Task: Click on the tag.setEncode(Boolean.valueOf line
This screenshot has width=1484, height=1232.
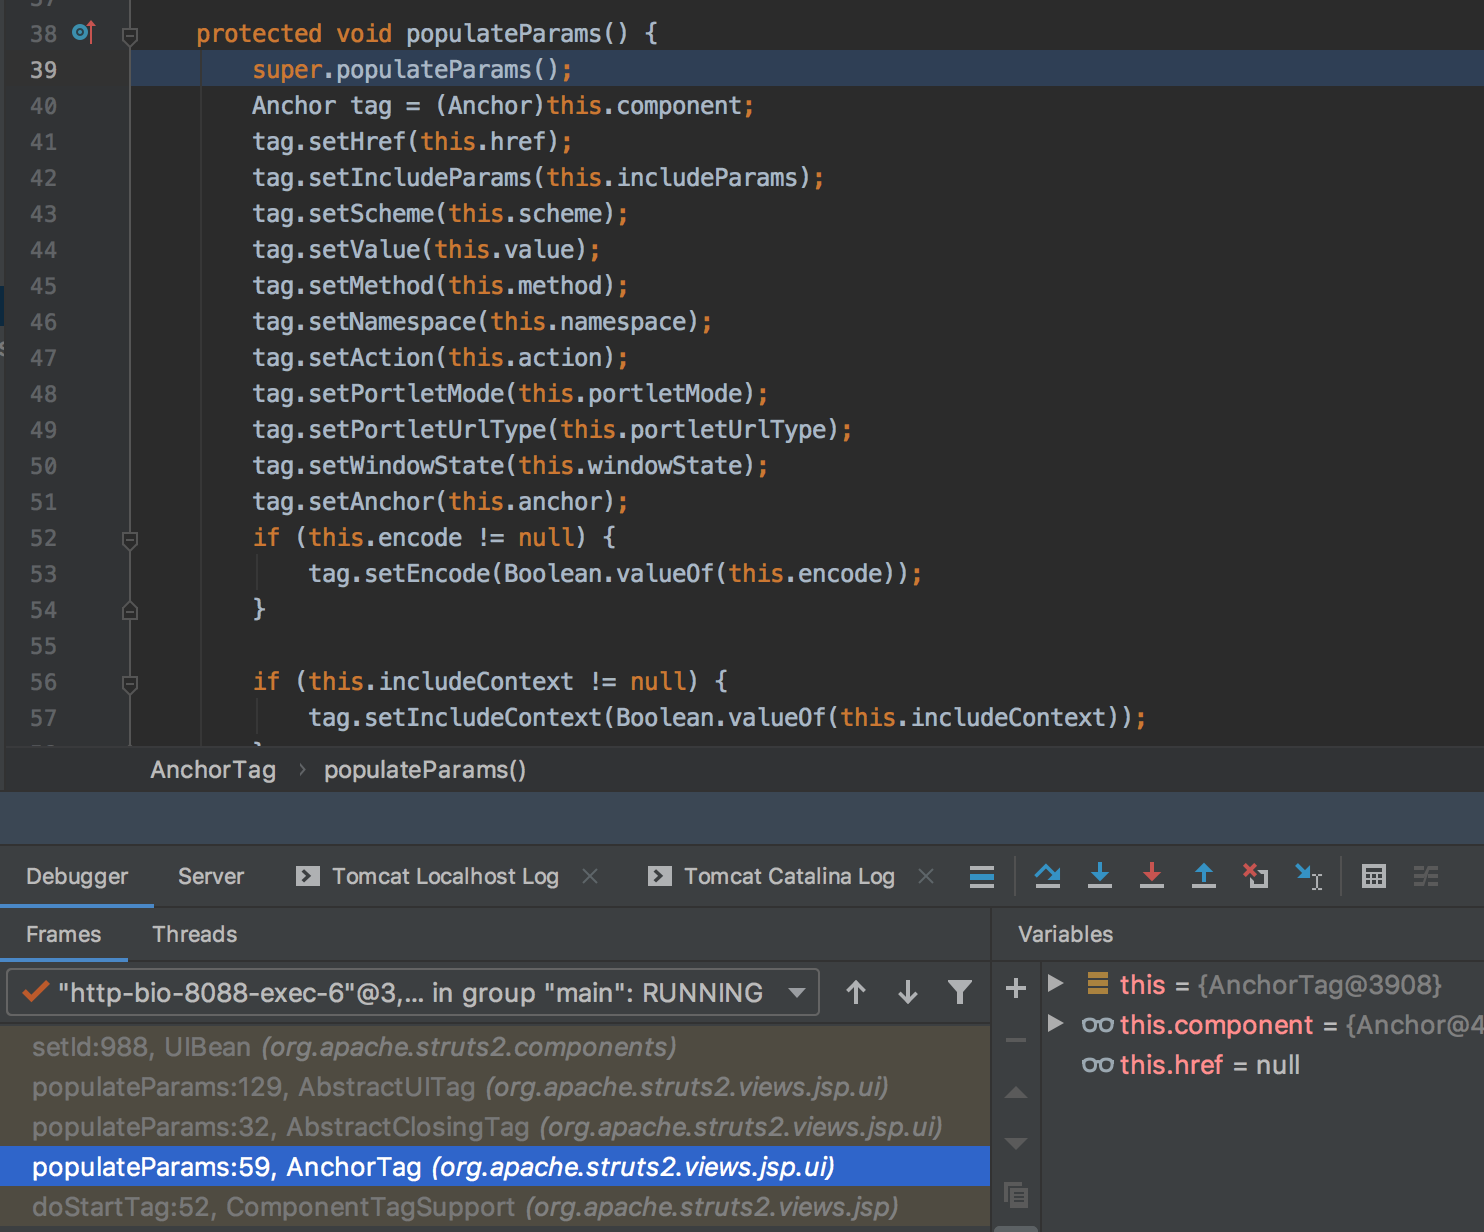Action: click(615, 574)
